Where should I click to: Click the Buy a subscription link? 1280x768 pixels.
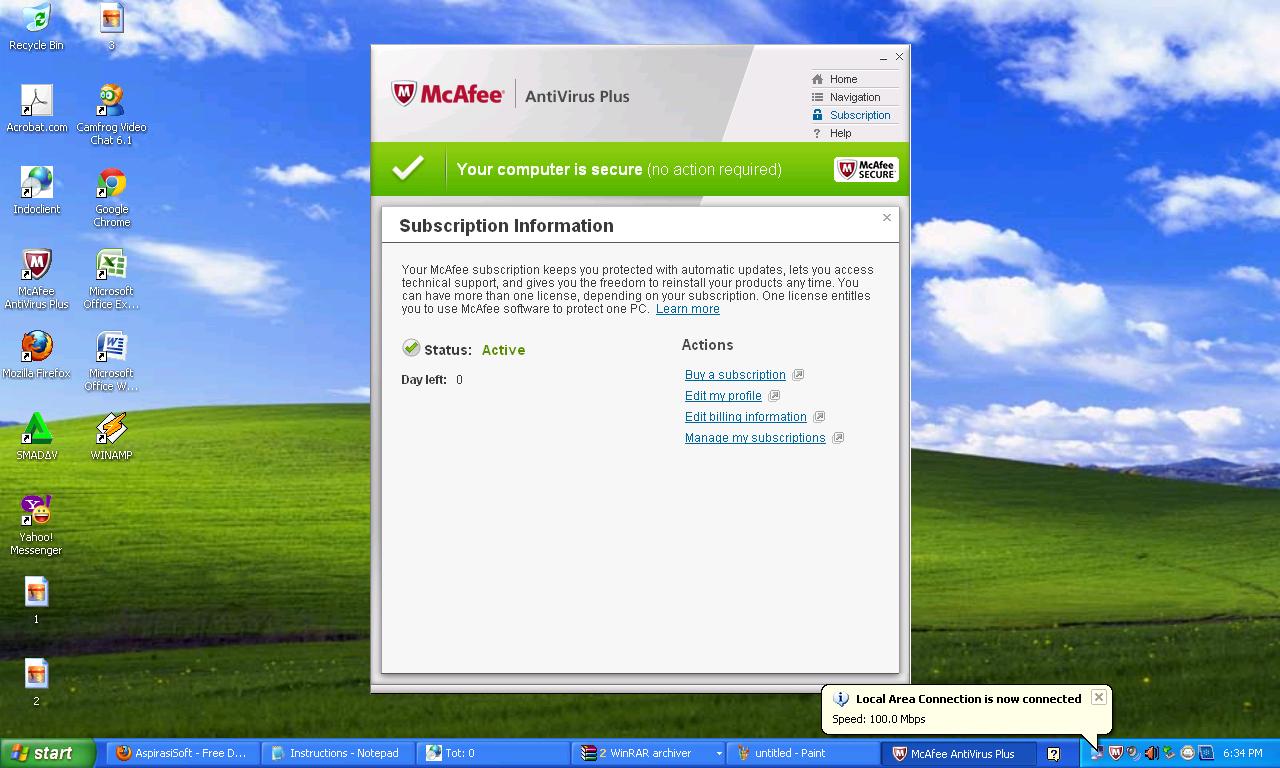pyautogui.click(x=735, y=375)
